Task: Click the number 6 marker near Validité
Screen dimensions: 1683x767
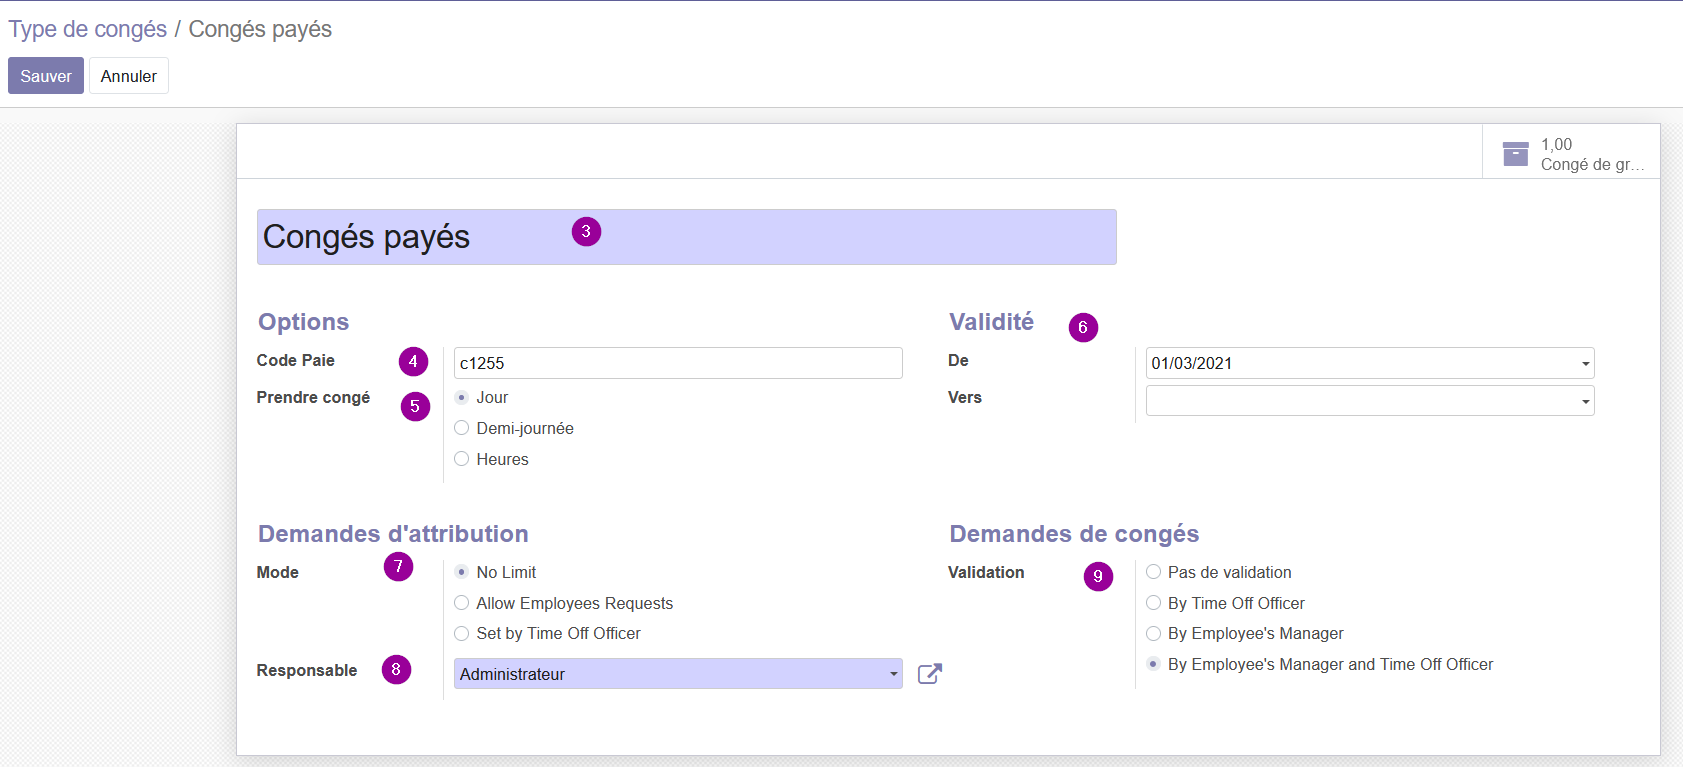Action: tap(1083, 327)
